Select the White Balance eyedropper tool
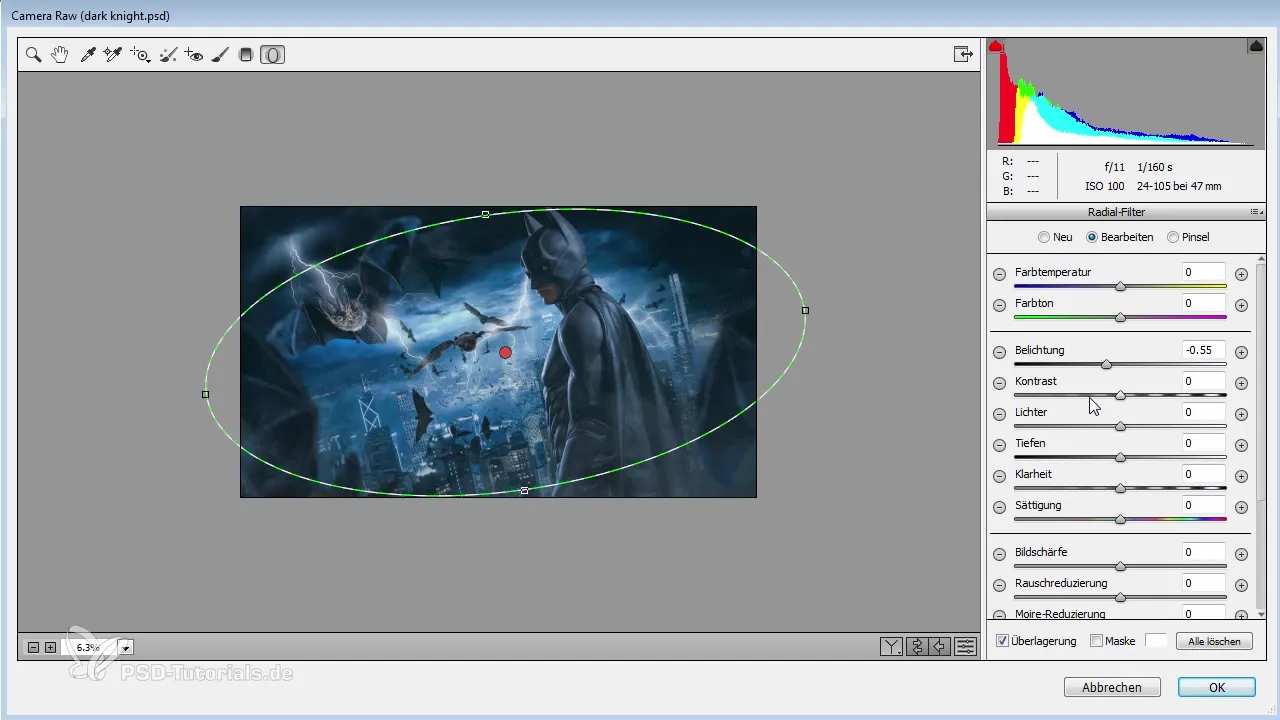Viewport: 1280px width, 720px height. (x=87, y=55)
